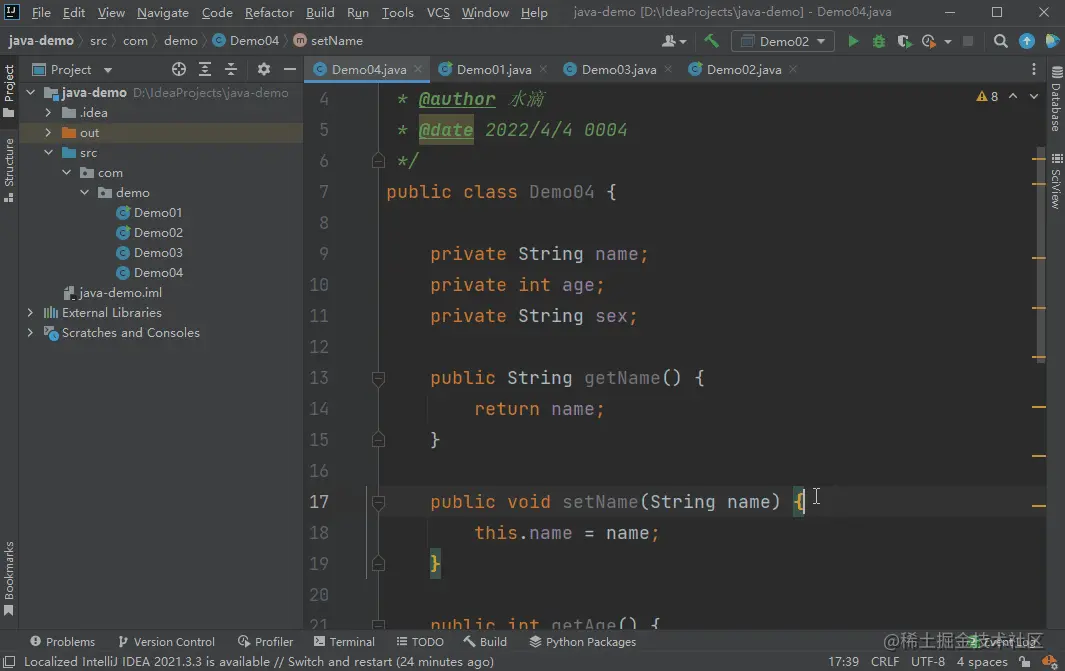1065x671 pixels.
Task: Click the Build project hammer icon
Action: [x=711, y=41]
